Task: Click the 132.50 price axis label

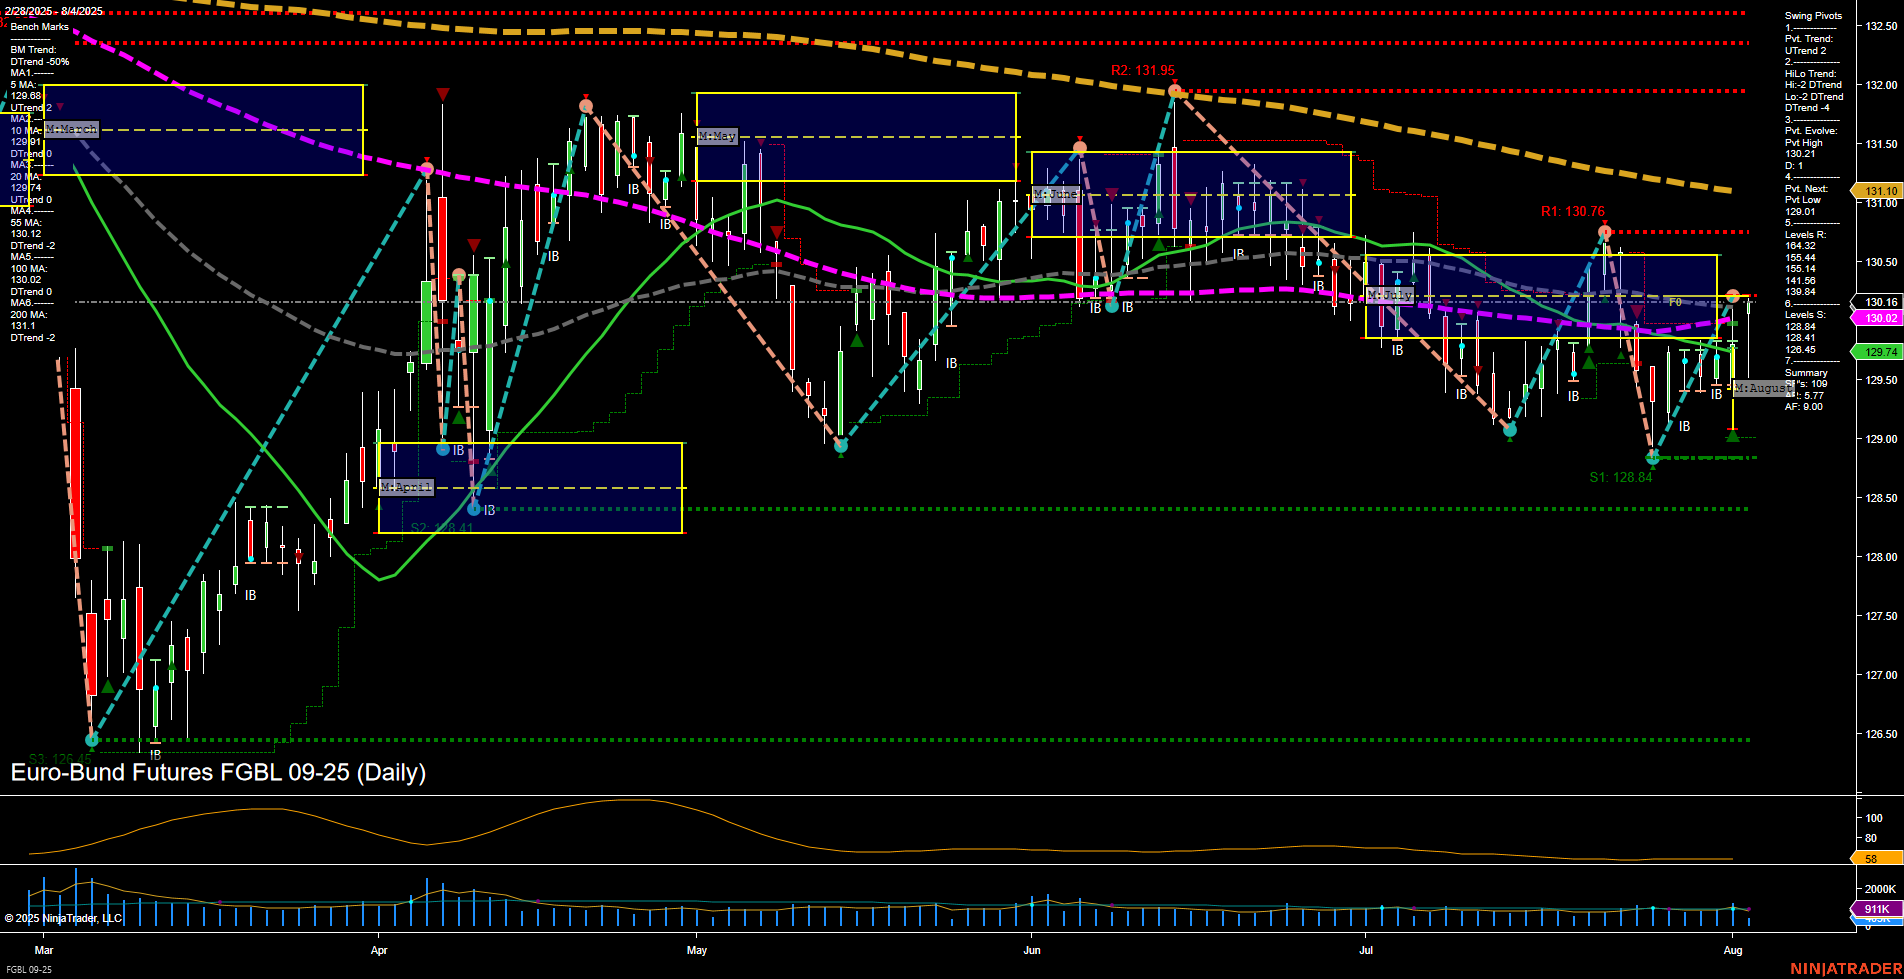Action: [x=1882, y=26]
